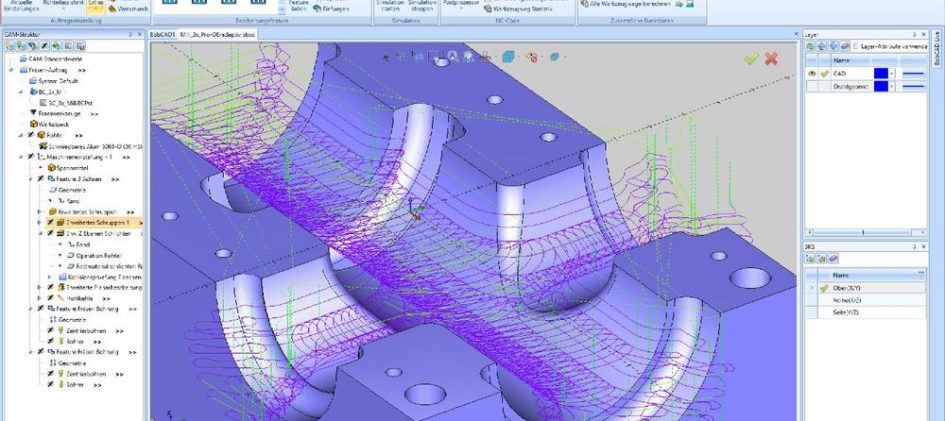Enable the Layer-Attribute verwenden checkbox

[x=853, y=46]
